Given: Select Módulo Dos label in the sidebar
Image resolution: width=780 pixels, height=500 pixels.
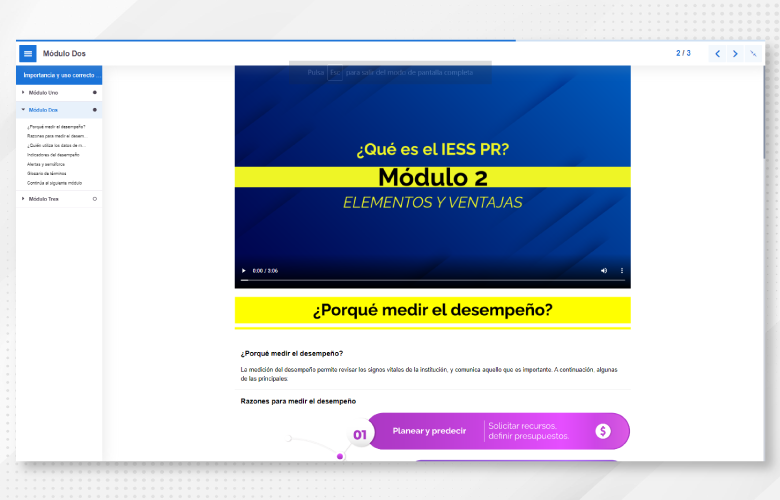Looking at the screenshot, I should tap(43, 110).
